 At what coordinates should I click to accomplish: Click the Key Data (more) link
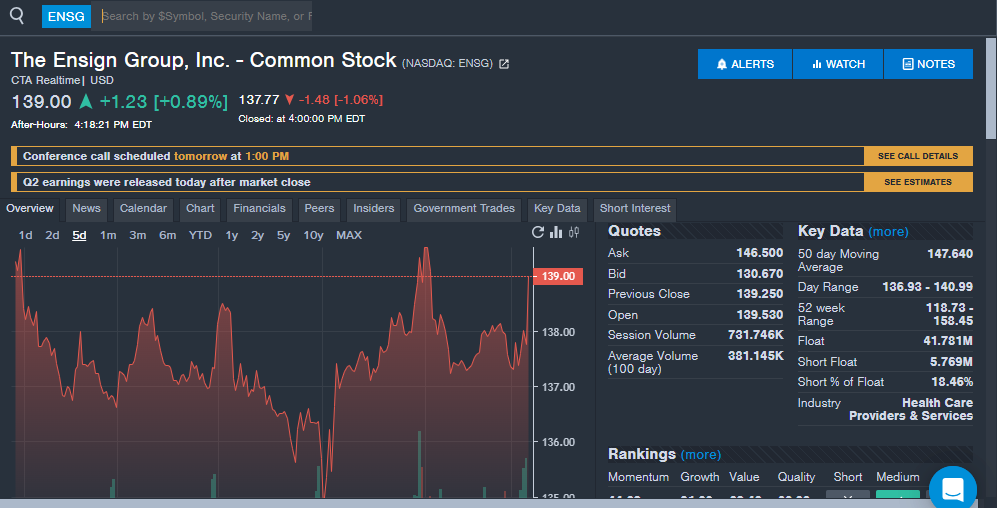coord(888,231)
